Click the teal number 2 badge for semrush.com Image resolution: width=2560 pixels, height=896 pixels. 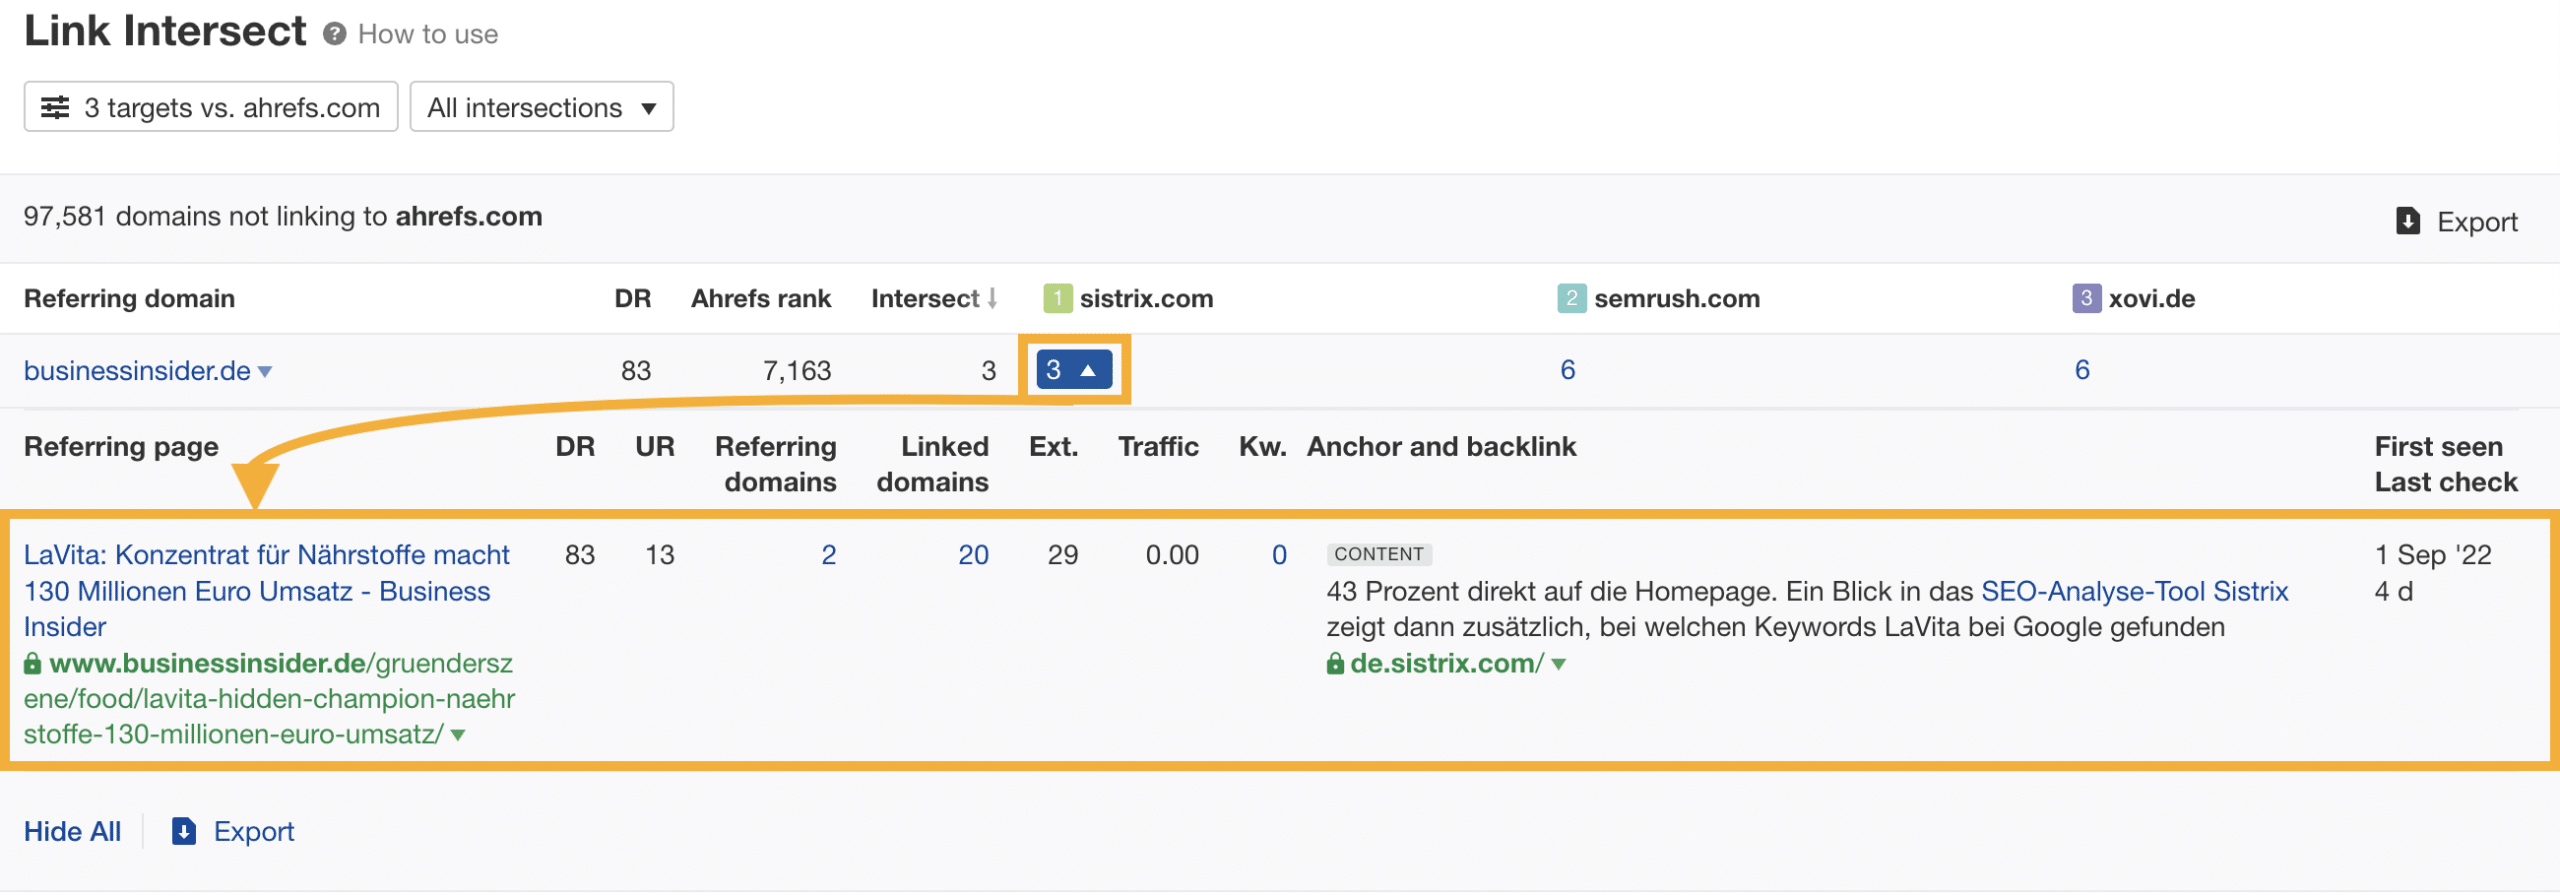click(x=1571, y=298)
